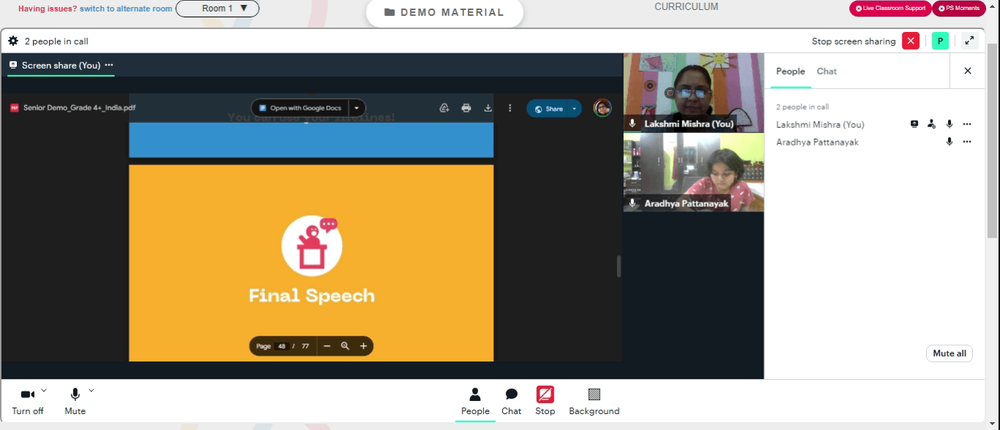Expand call to fullscreen arrows icon
The height and width of the screenshot is (430, 1000).
click(x=969, y=41)
